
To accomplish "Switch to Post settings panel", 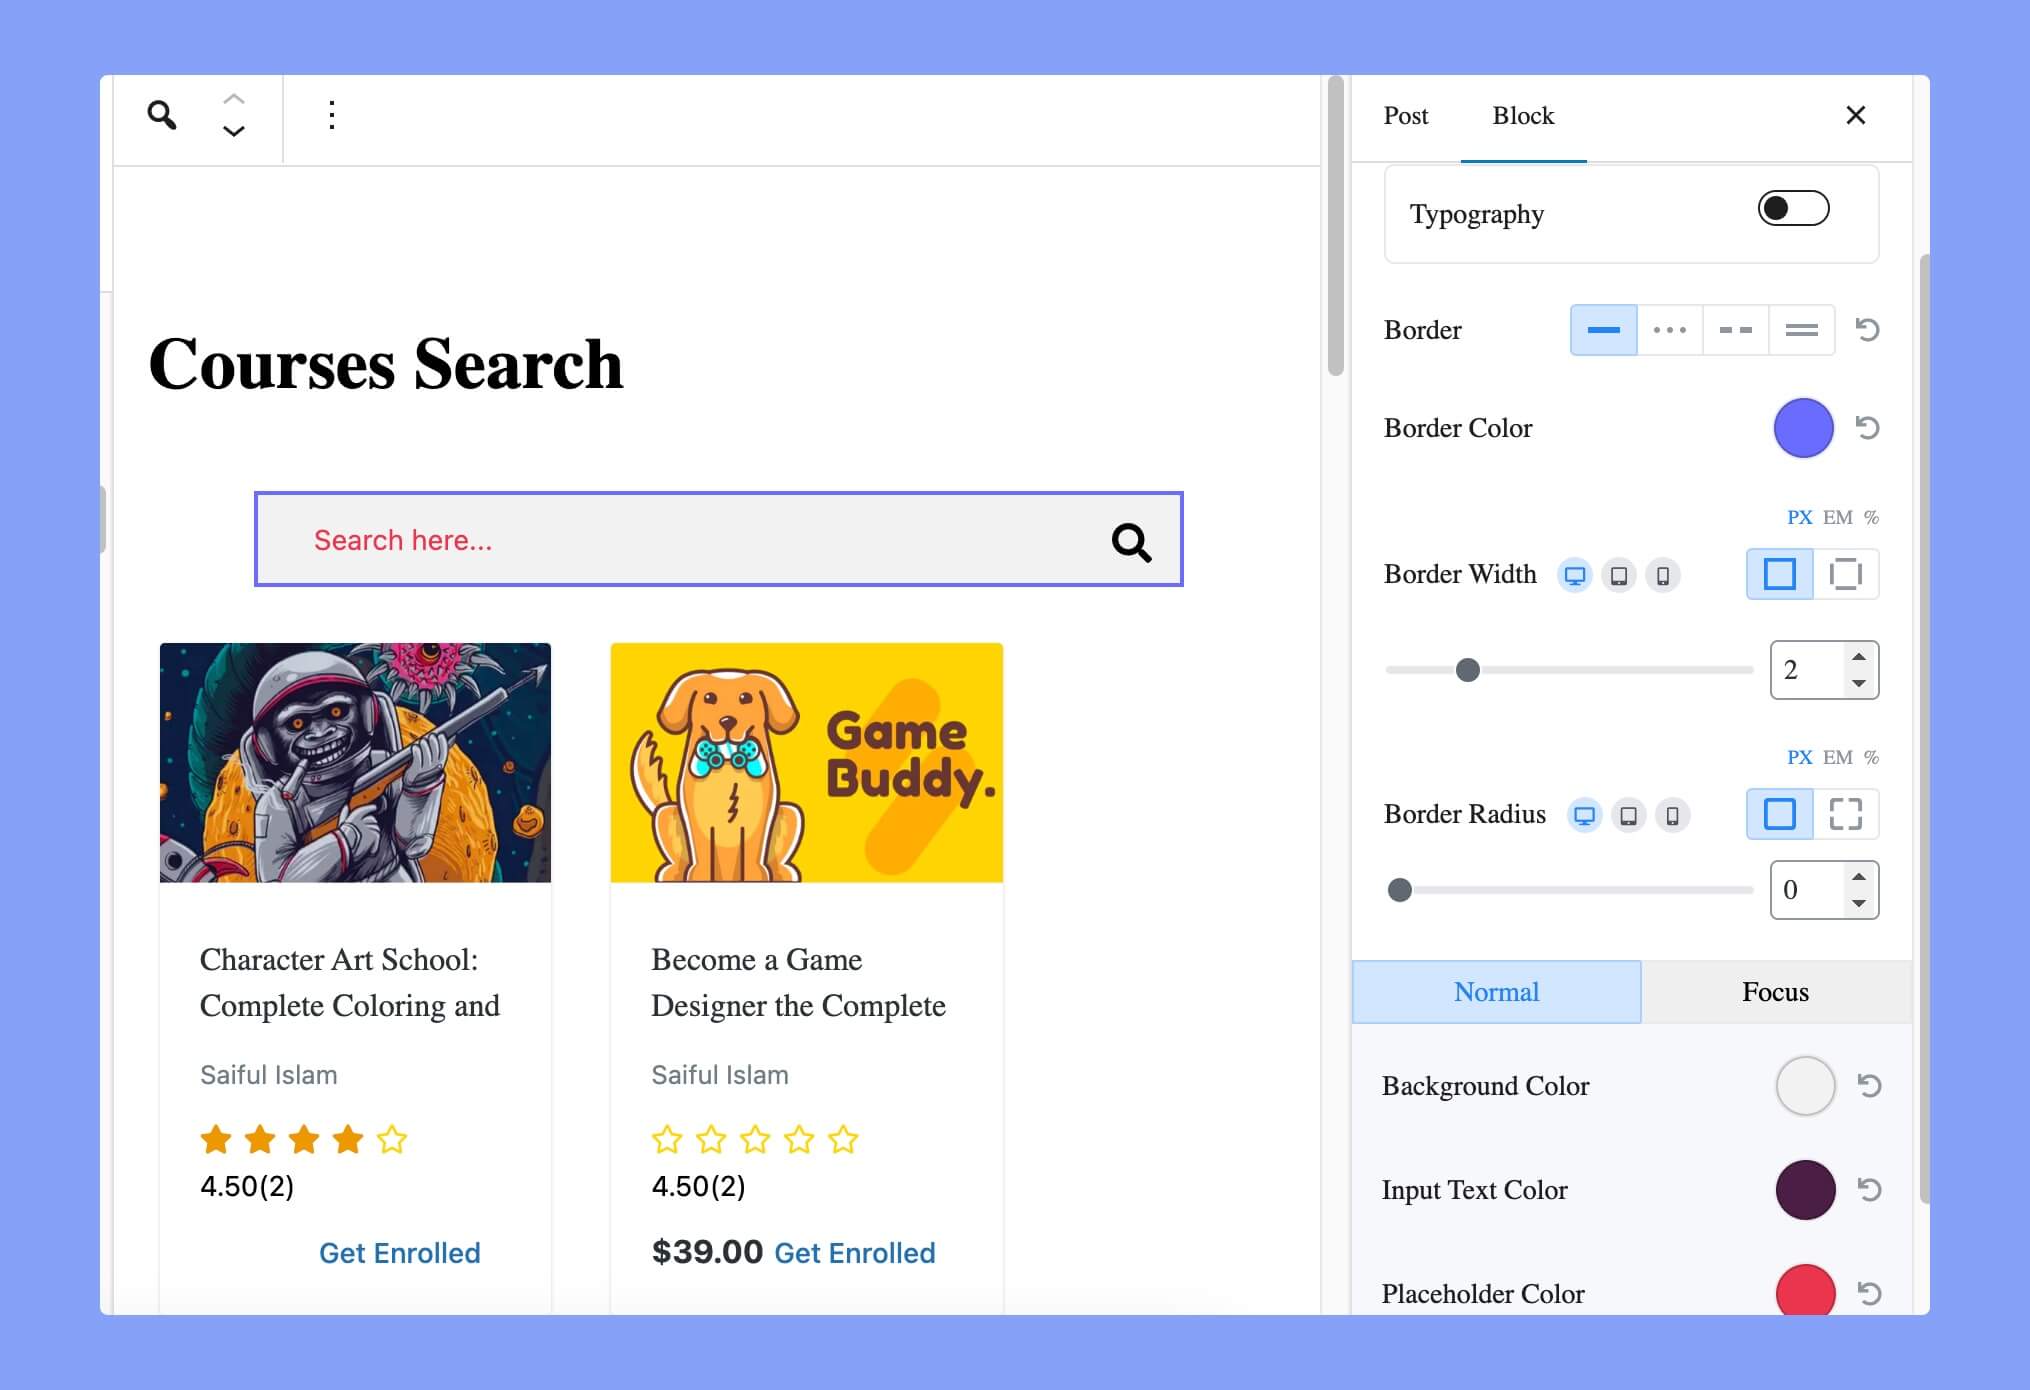I will pyautogui.click(x=1407, y=116).
